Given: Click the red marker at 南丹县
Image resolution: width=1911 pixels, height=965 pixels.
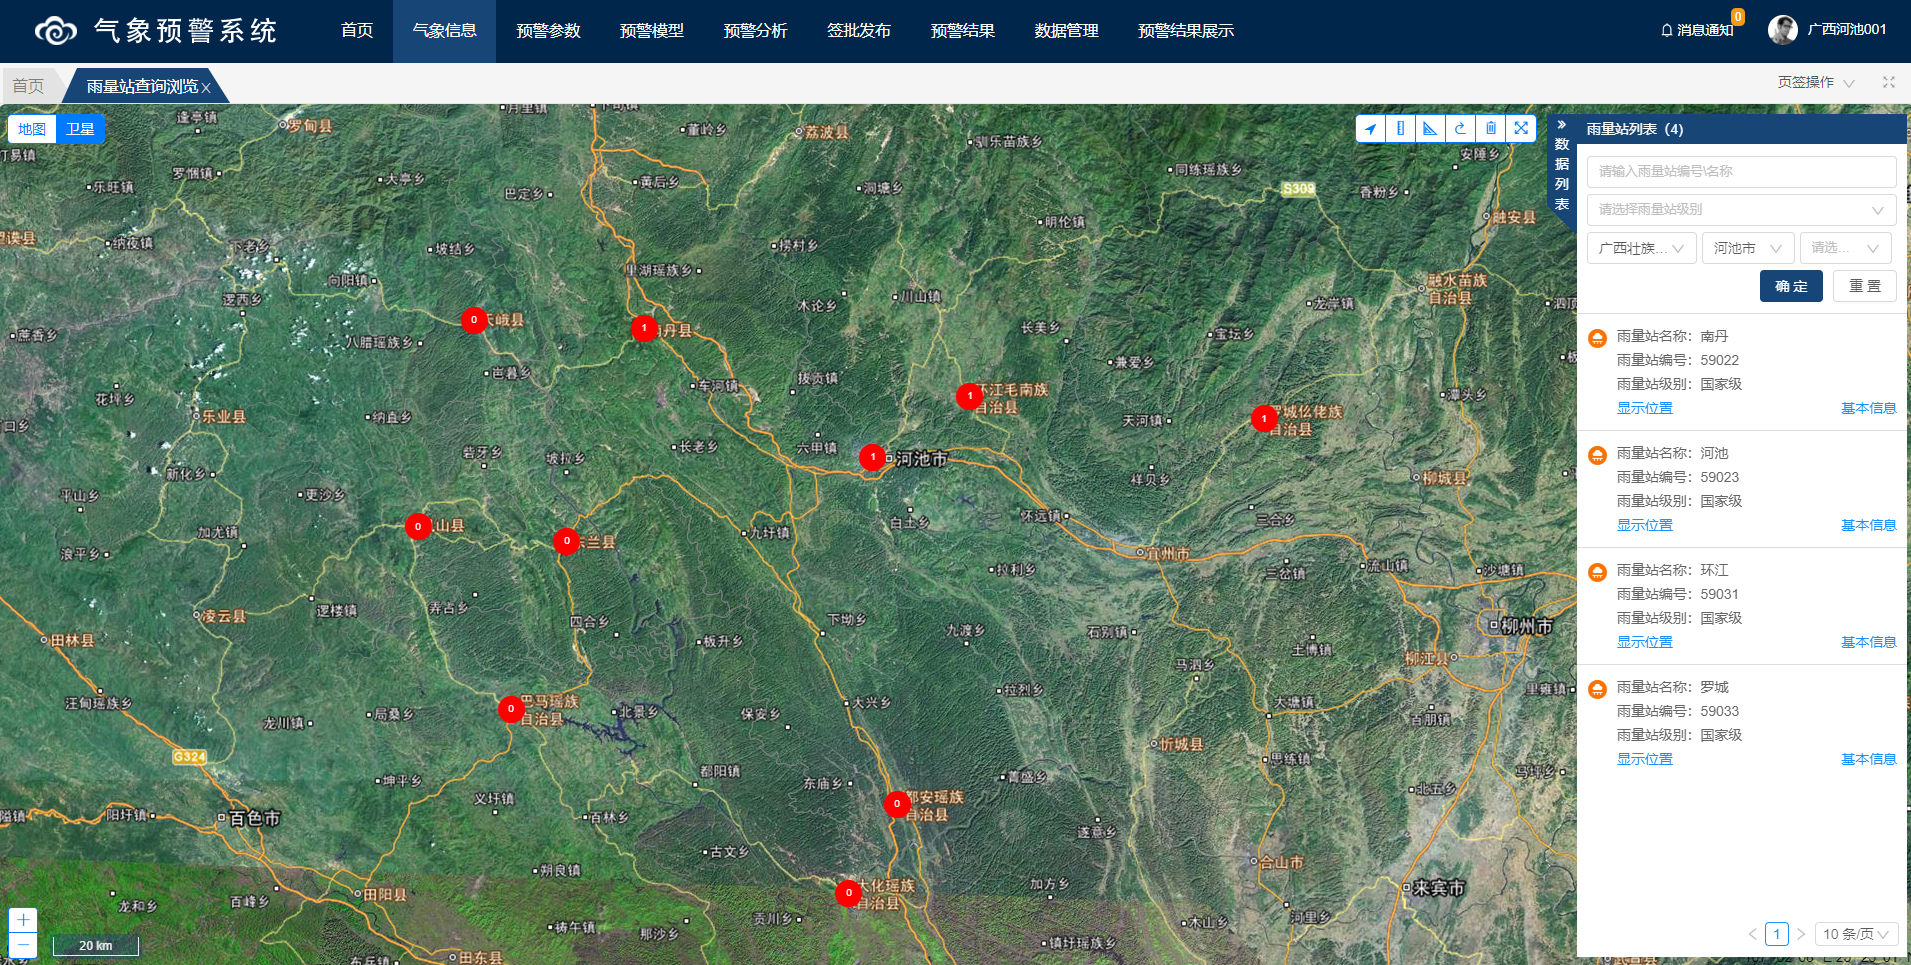Looking at the screenshot, I should (645, 328).
